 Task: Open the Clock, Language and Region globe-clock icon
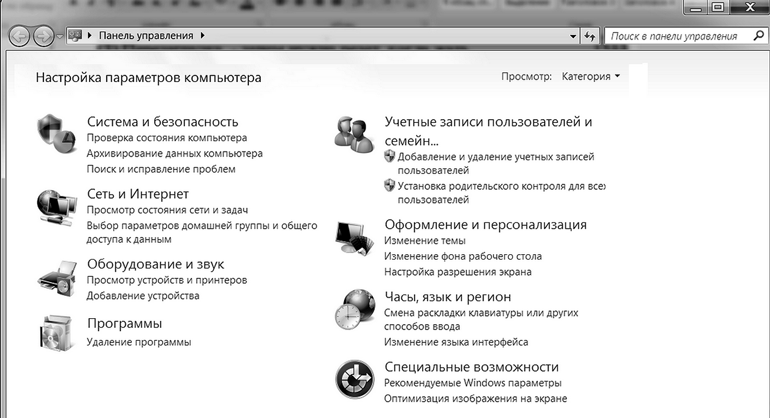356,309
